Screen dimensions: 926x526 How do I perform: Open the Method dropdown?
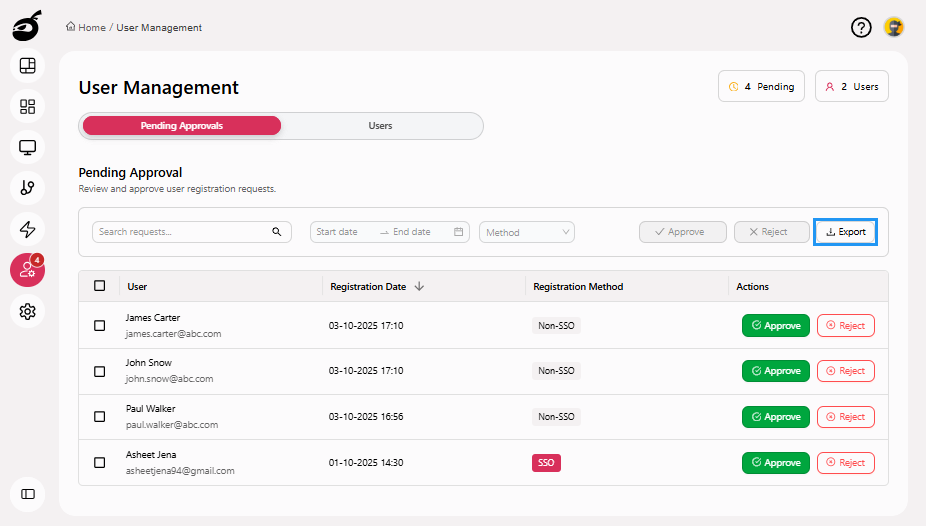(527, 232)
